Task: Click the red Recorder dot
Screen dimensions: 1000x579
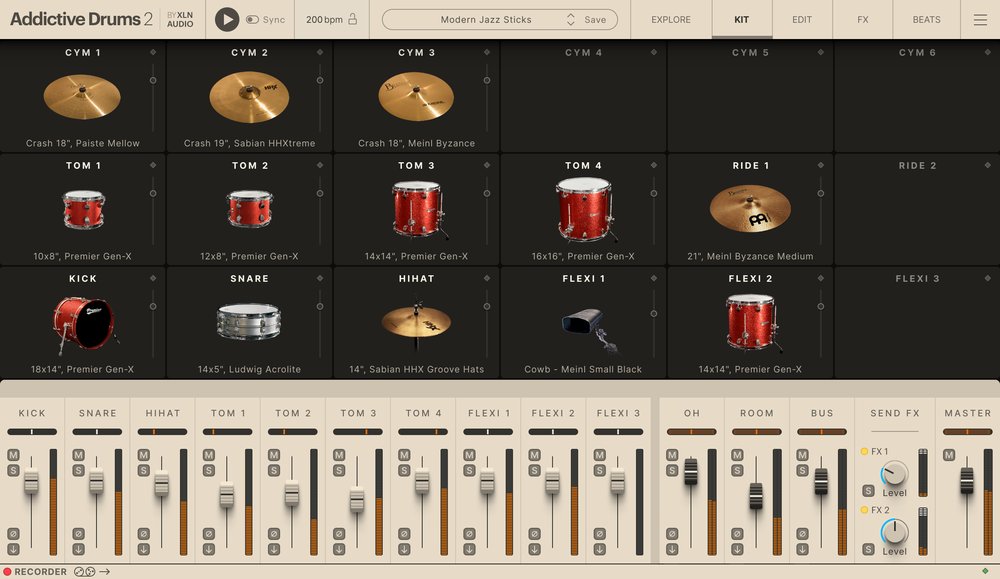Action: (9, 571)
